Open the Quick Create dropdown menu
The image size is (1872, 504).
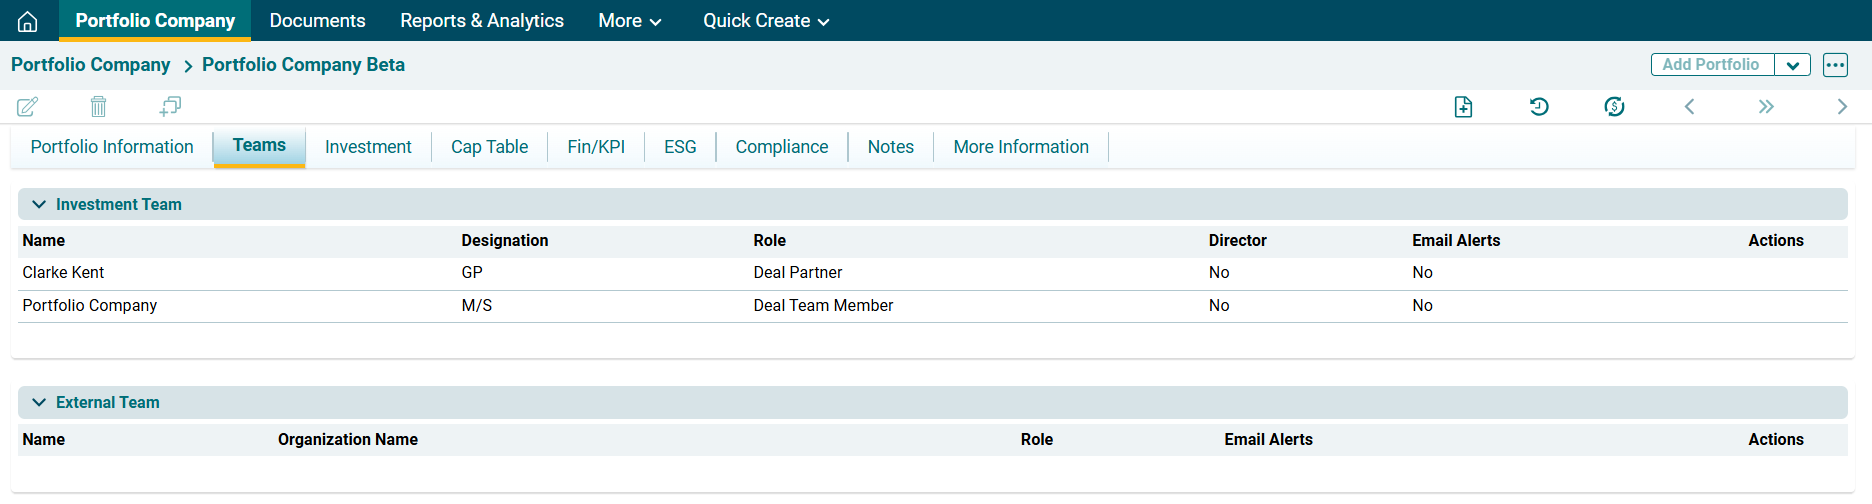(766, 21)
